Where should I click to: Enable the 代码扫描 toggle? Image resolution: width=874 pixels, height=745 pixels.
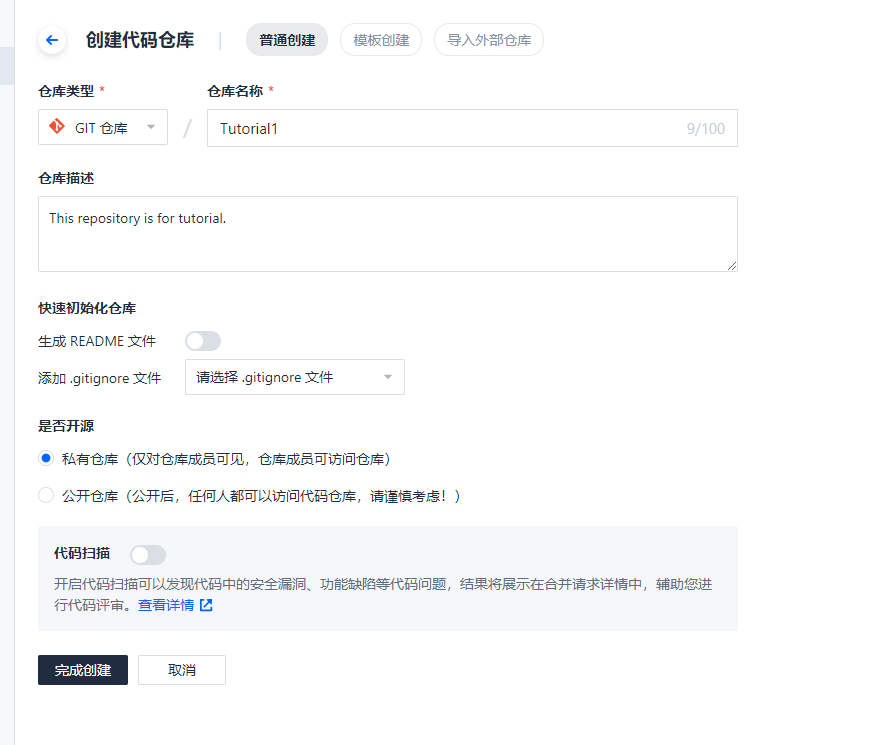pyautogui.click(x=148, y=554)
